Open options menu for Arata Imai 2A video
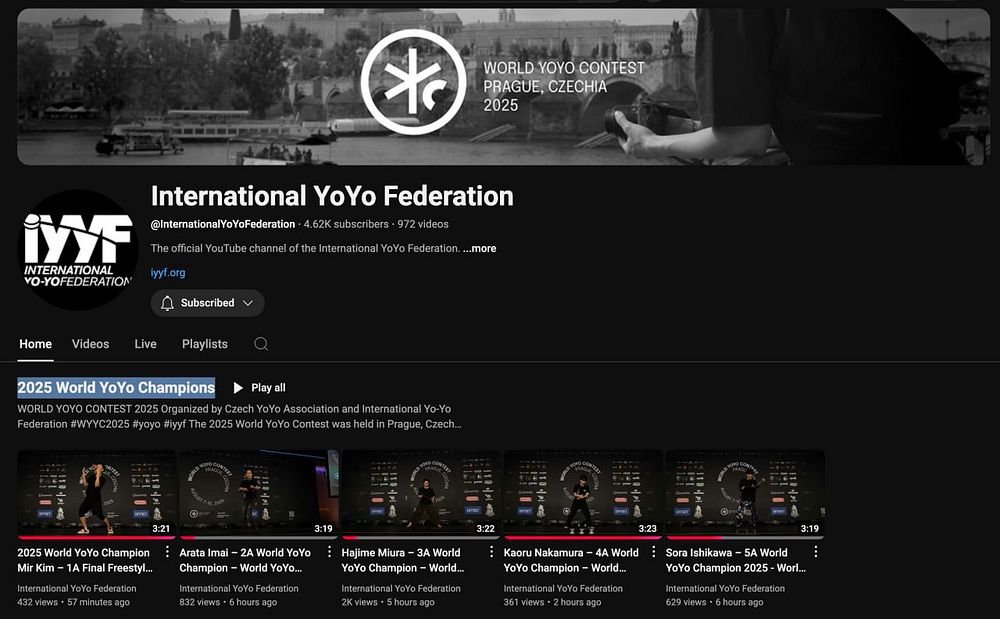Viewport: 1000px width, 619px height. click(329, 552)
